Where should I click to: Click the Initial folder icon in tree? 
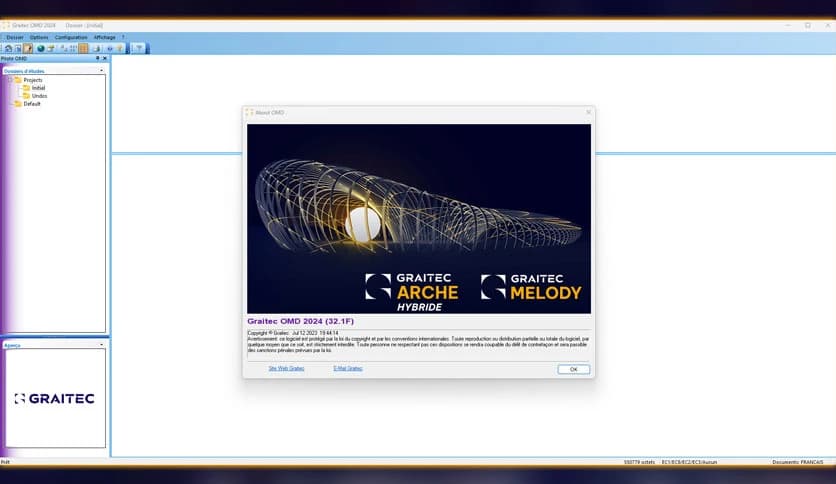point(26,88)
